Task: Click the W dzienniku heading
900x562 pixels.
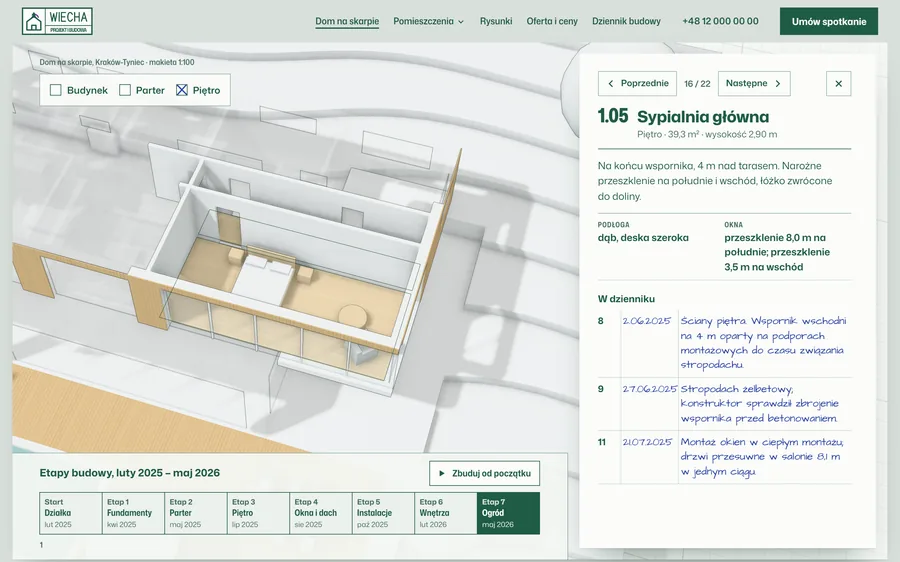Action: 626,299
